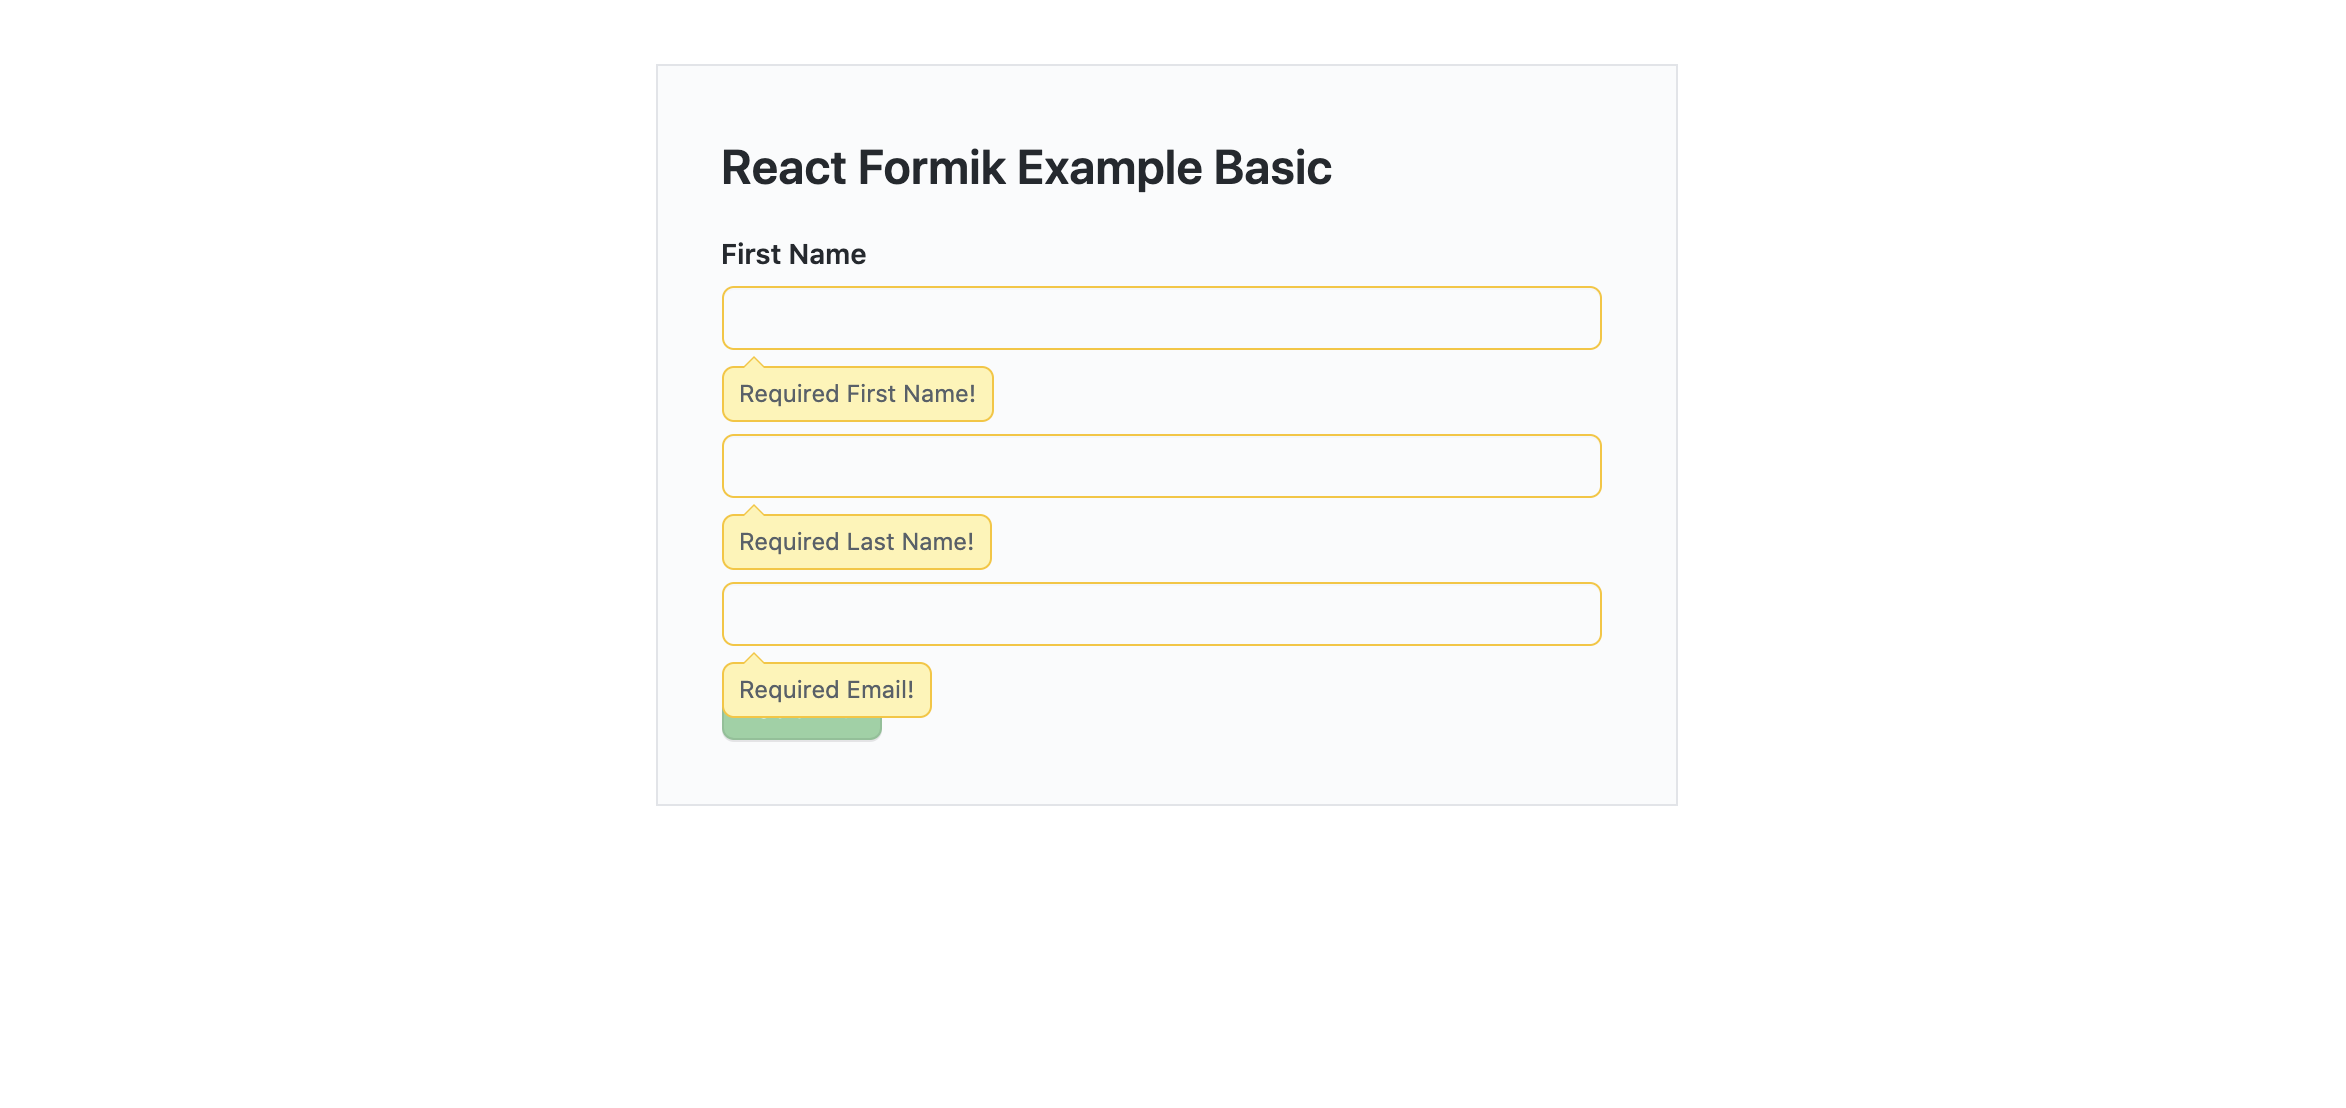Click the 'Required First Name!' error tooltip
Image resolution: width=2346 pixels, height=1108 pixels.
pyautogui.click(x=857, y=394)
